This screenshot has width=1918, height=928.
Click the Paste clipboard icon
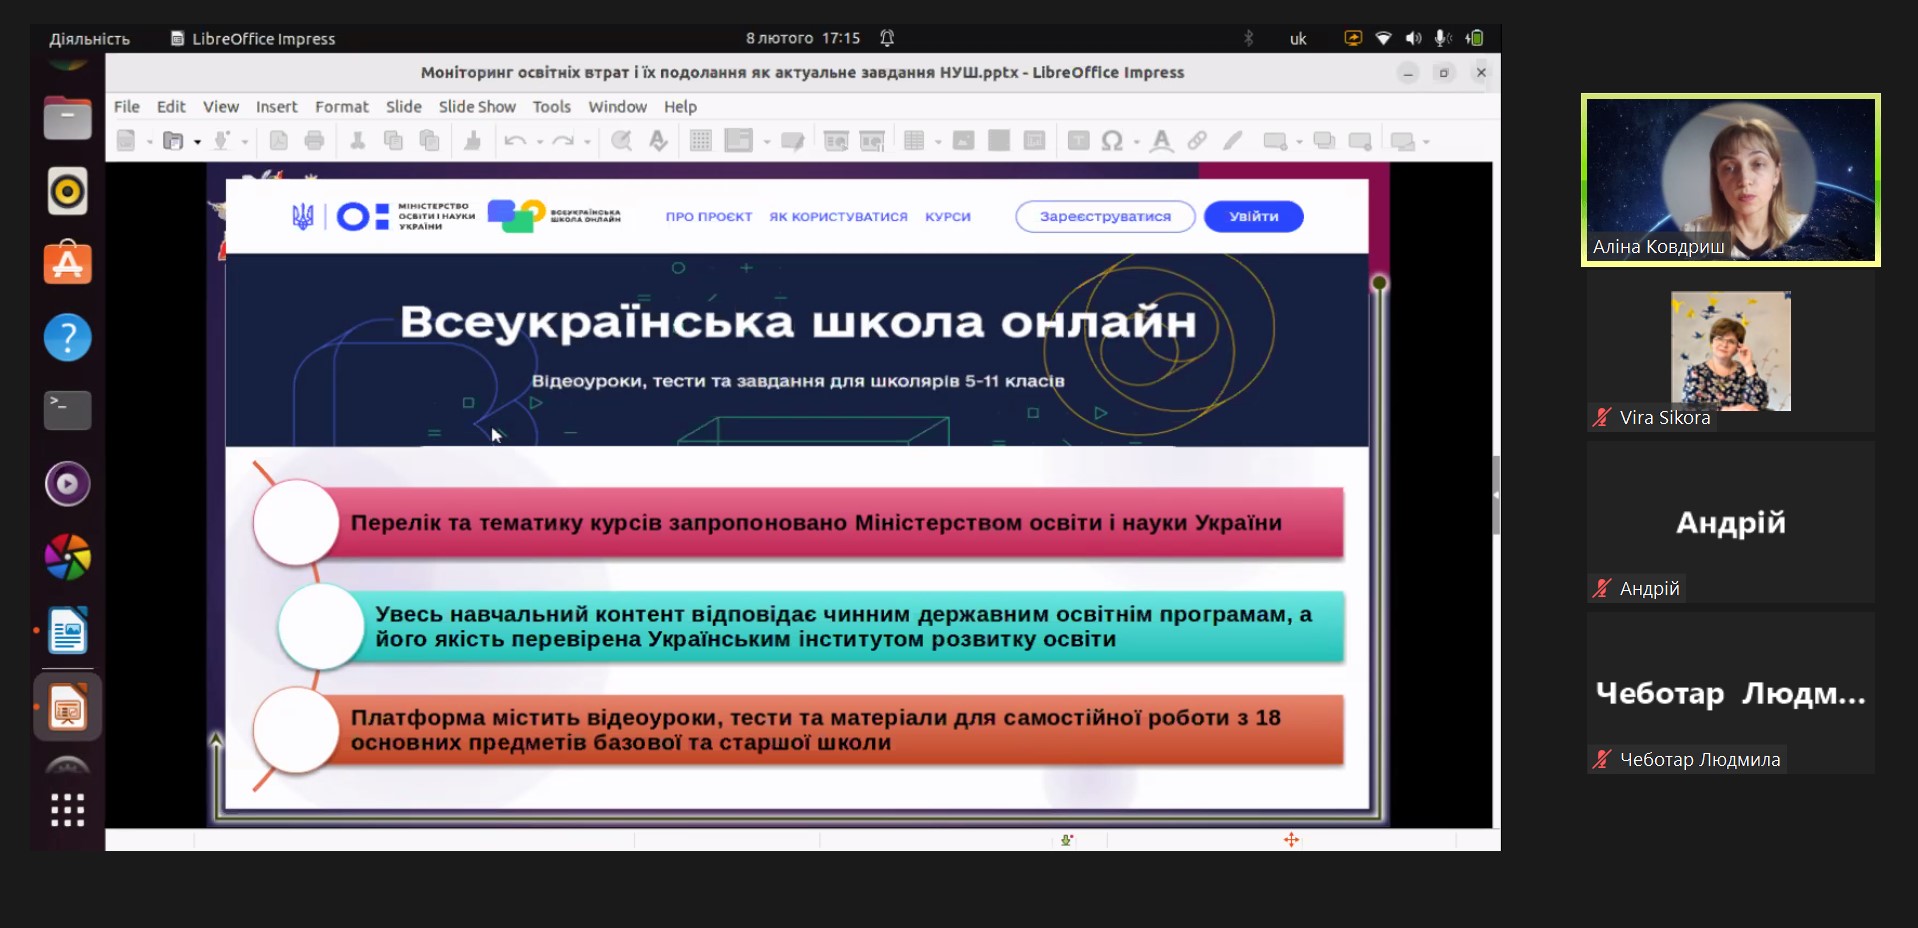tap(429, 141)
